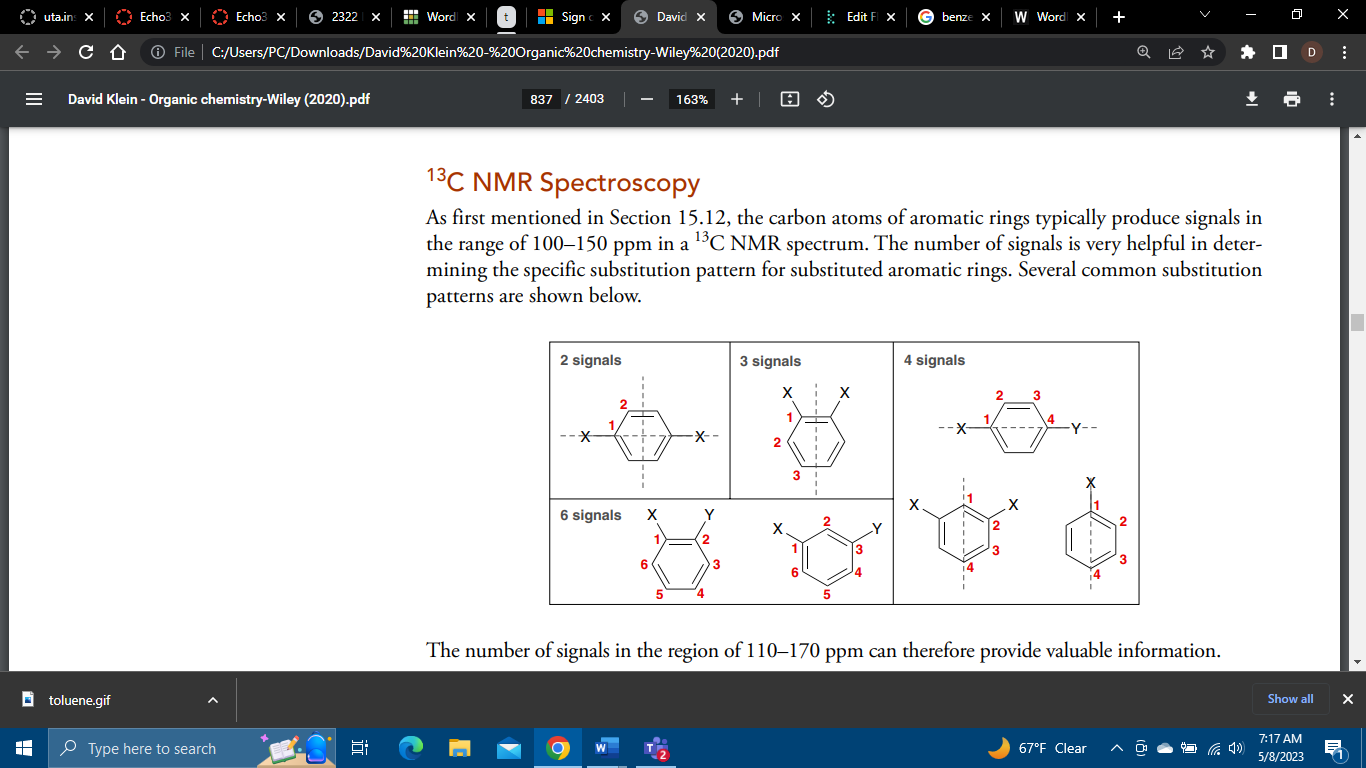This screenshot has width=1366, height=768.
Task: Click the Fit to page icon
Action: 790,99
